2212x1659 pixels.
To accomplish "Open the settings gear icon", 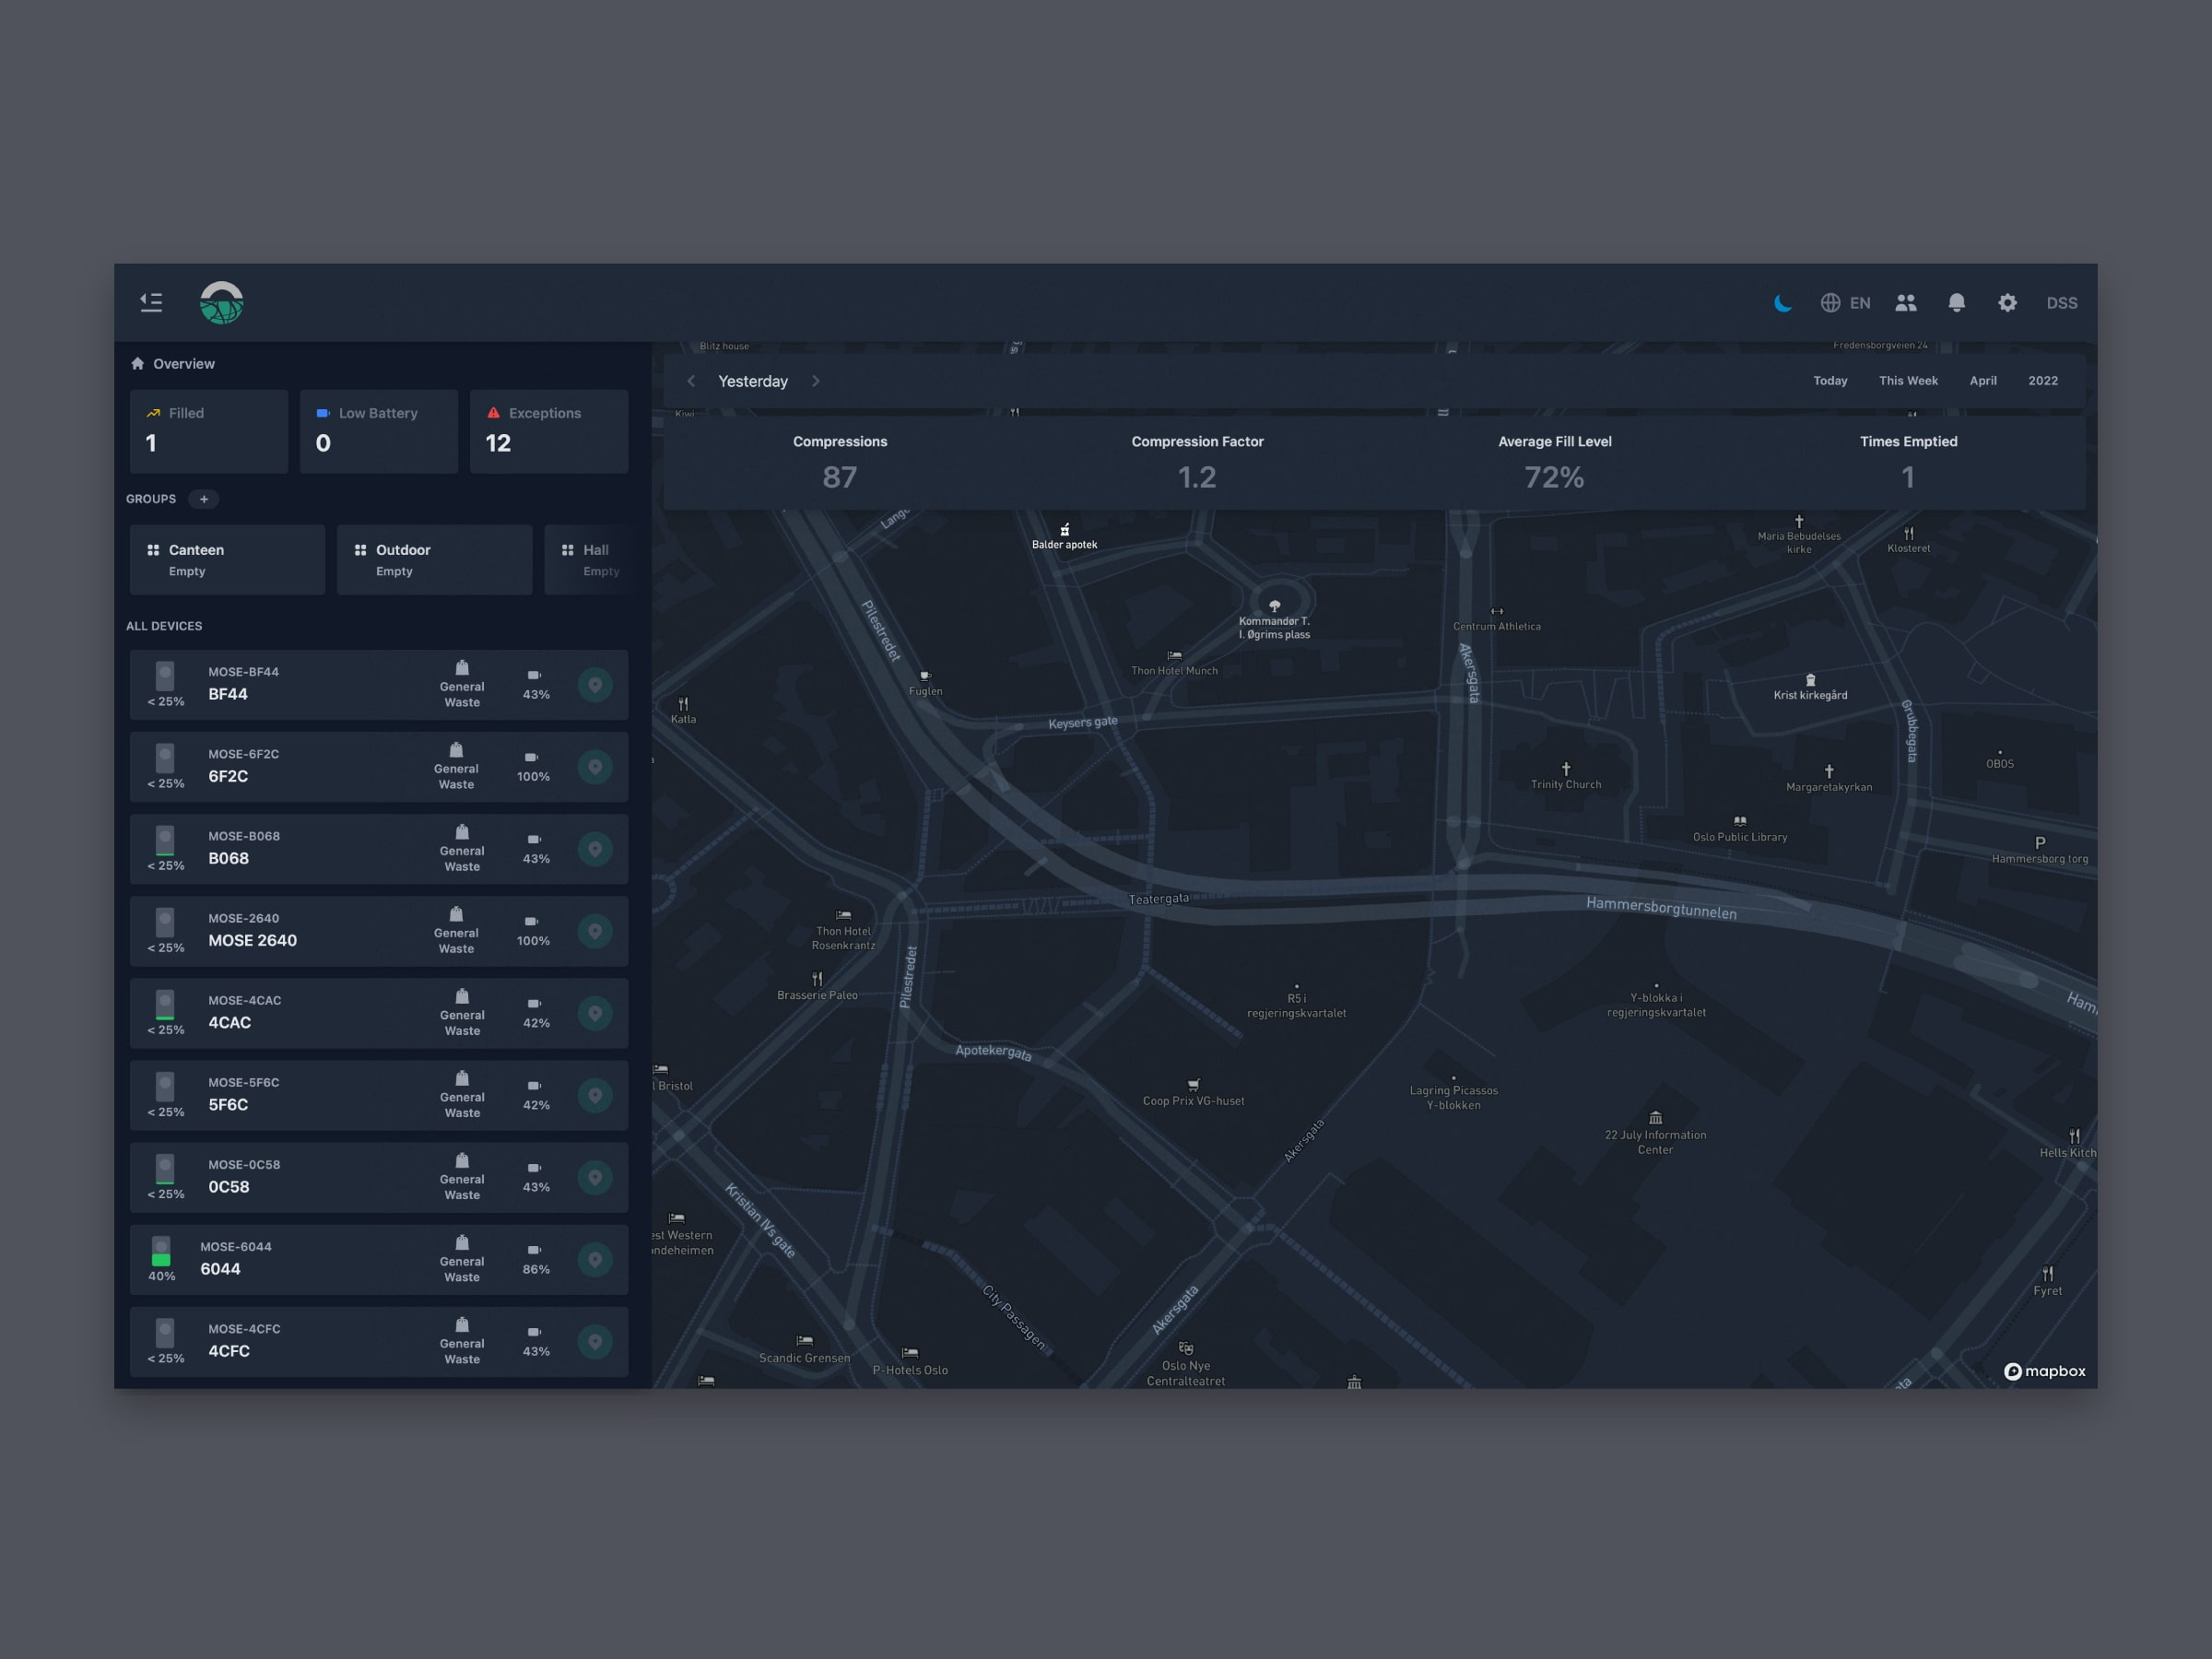I will pos(2007,303).
